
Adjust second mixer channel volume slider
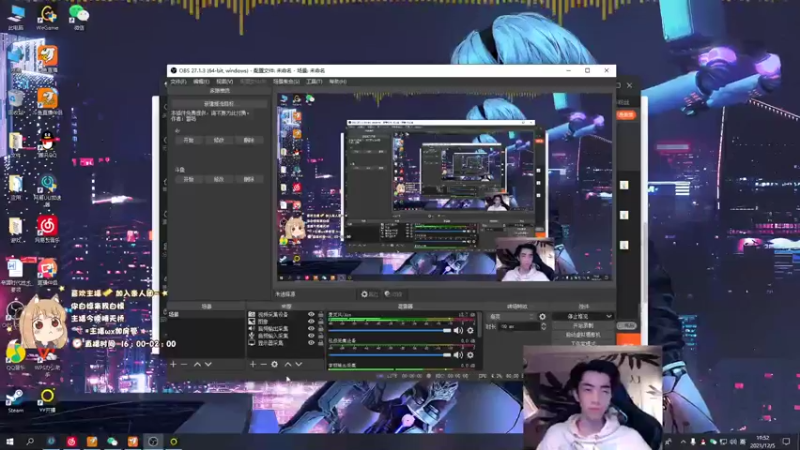(390, 355)
